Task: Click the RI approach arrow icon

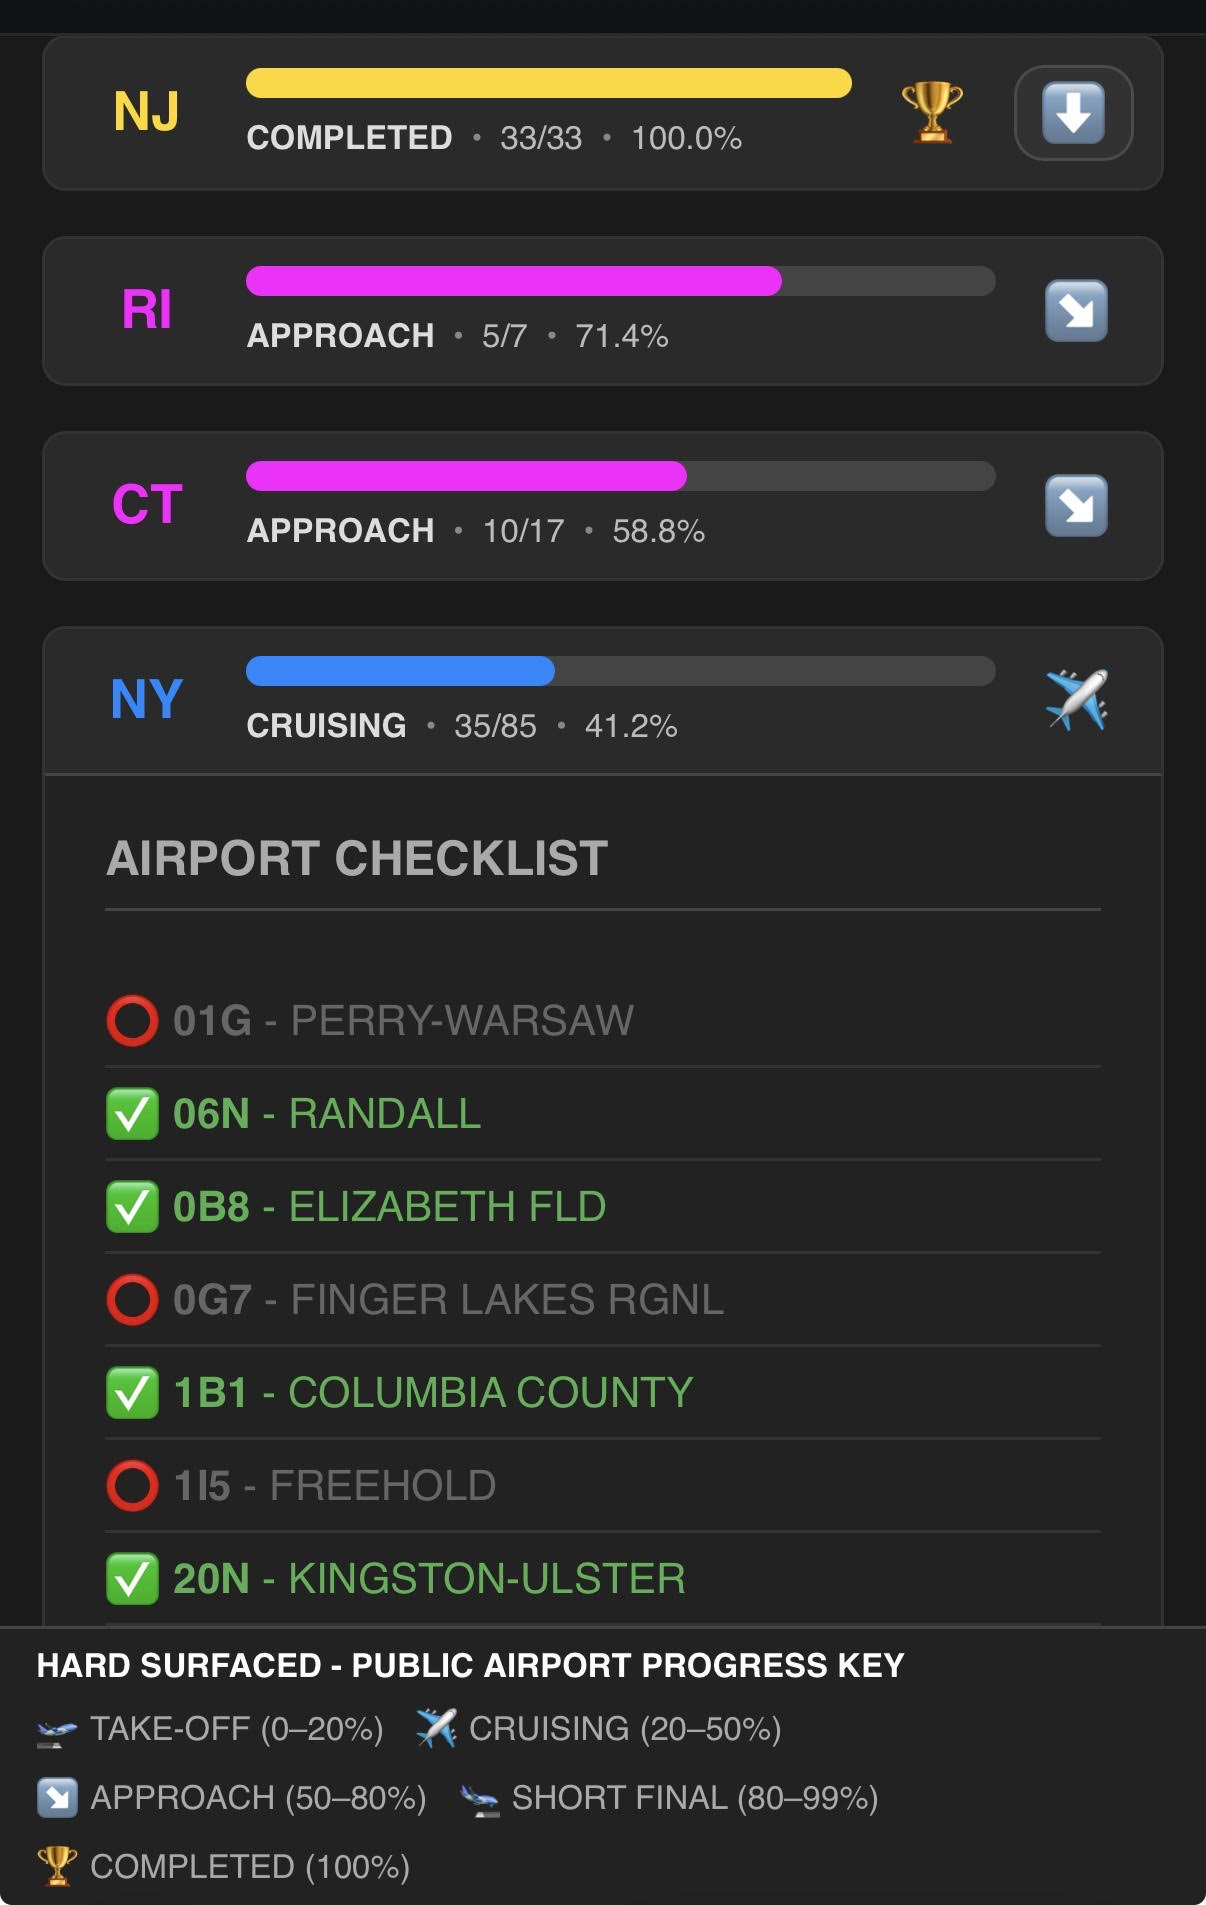Action: [x=1076, y=311]
